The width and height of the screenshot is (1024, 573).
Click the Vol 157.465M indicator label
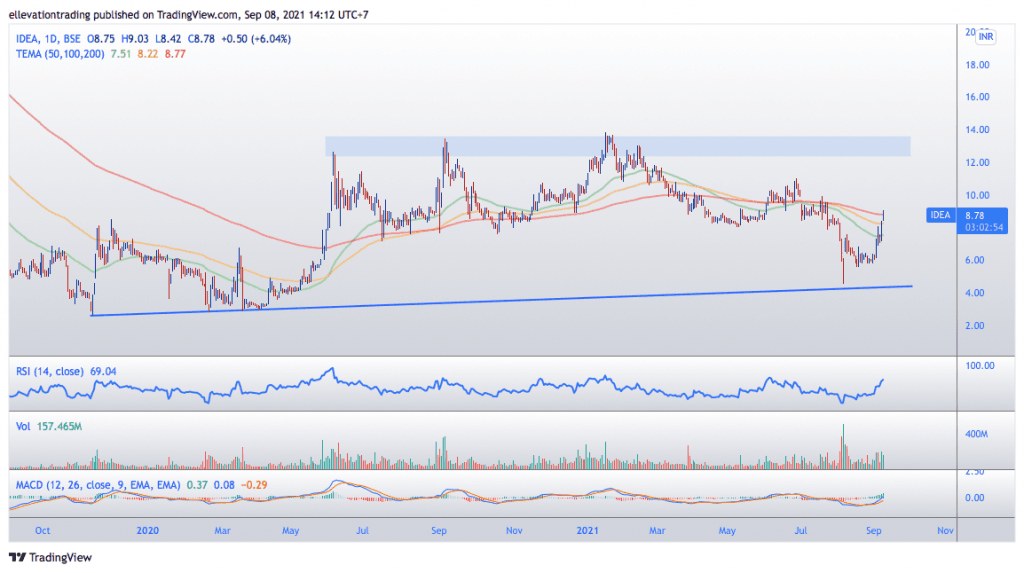pos(49,426)
